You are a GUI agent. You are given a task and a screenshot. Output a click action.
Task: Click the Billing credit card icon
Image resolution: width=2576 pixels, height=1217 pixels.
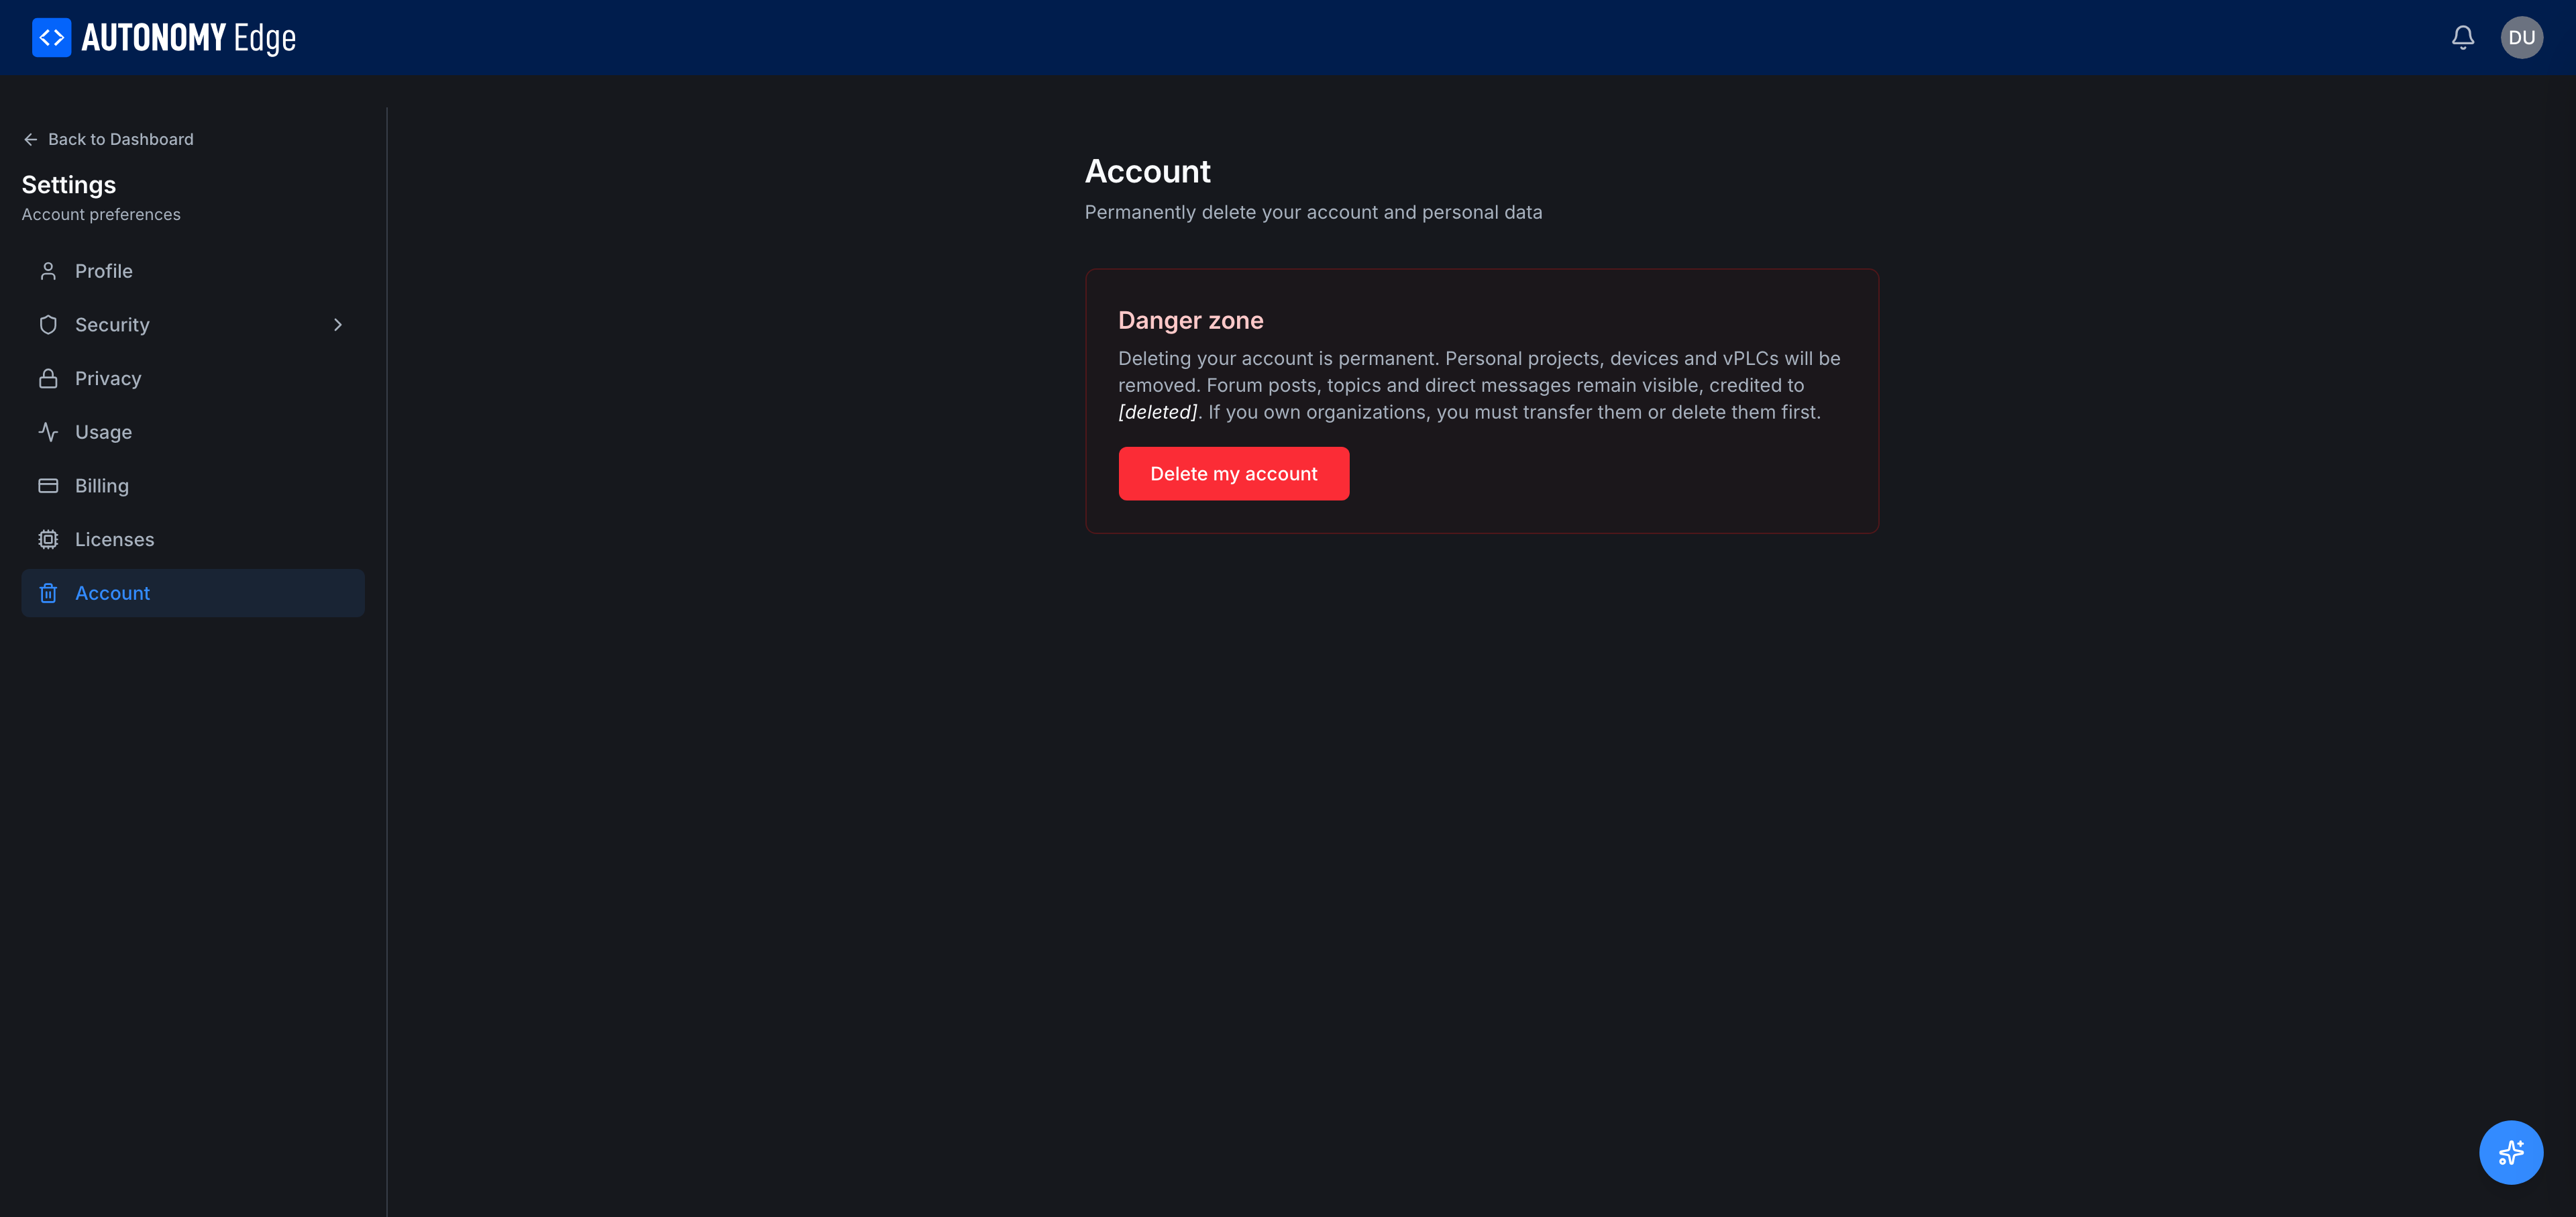point(48,486)
